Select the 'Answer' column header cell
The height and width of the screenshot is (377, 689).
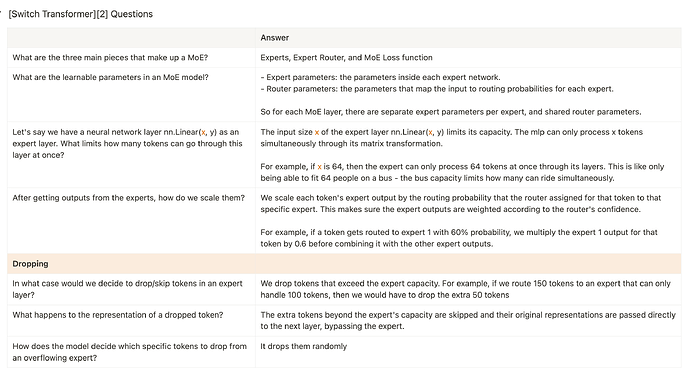point(468,38)
